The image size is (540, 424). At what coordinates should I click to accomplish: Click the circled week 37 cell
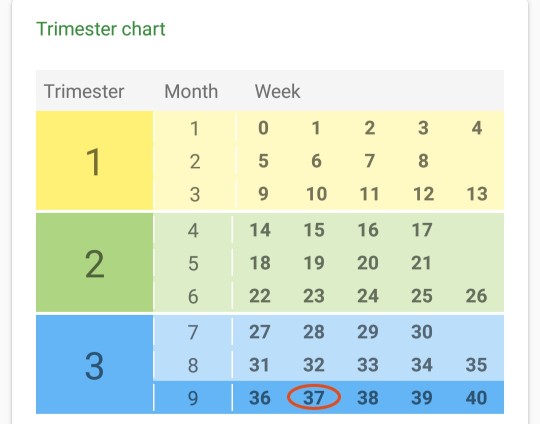tap(314, 397)
